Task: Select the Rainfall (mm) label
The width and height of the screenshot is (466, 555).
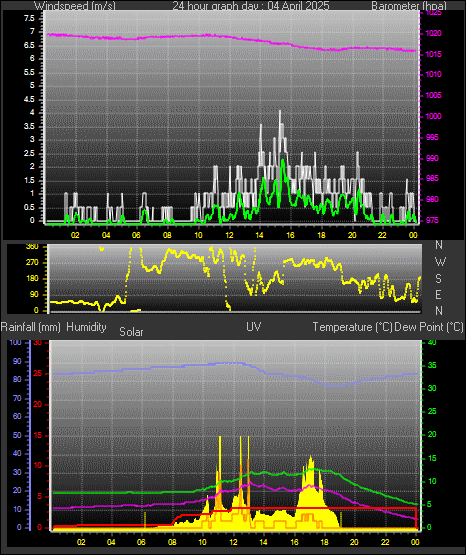Action: click(30, 327)
